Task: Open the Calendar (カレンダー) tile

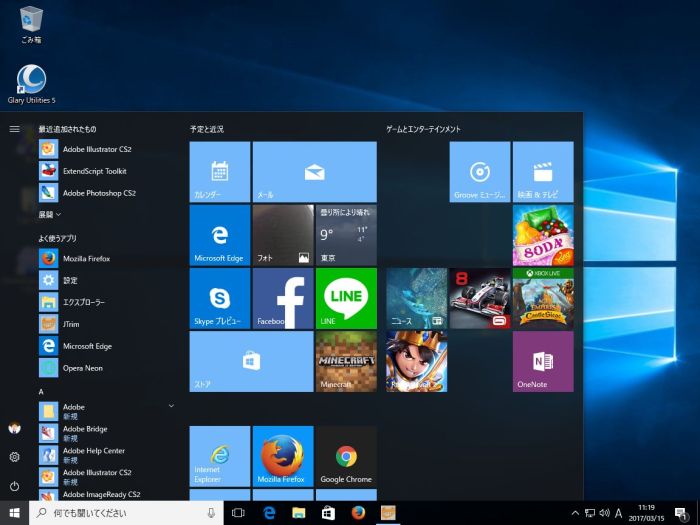Action: [219, 171]
